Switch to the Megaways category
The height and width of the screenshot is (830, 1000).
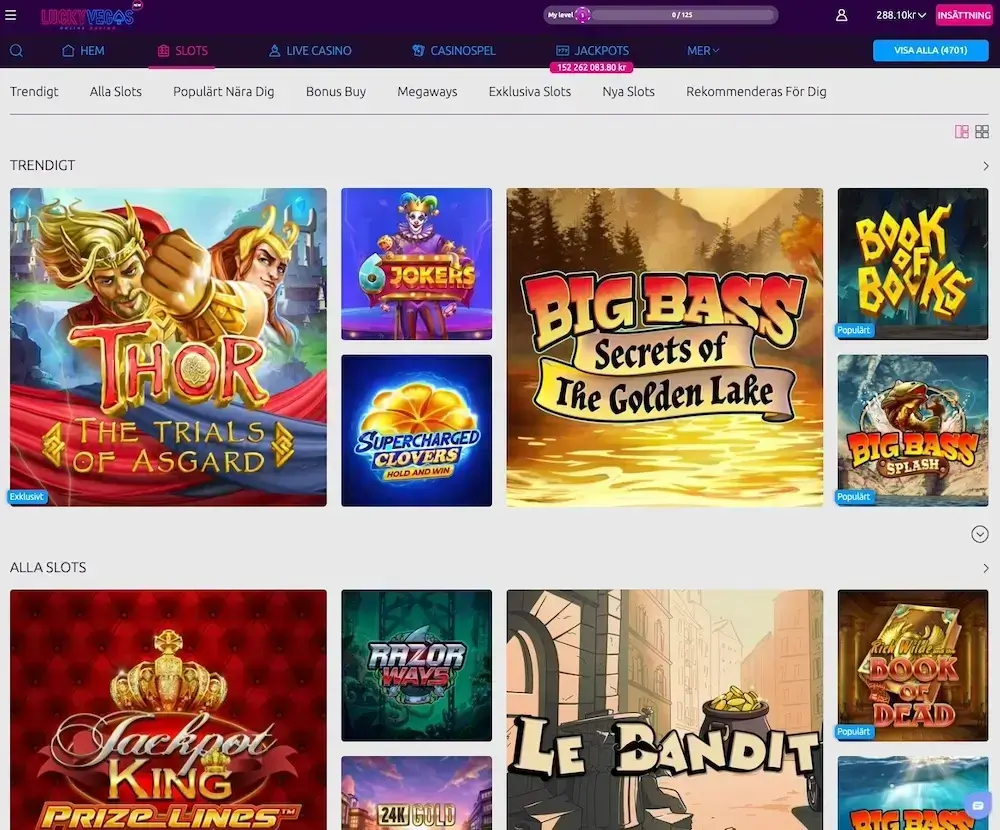[x=427, y=91]
